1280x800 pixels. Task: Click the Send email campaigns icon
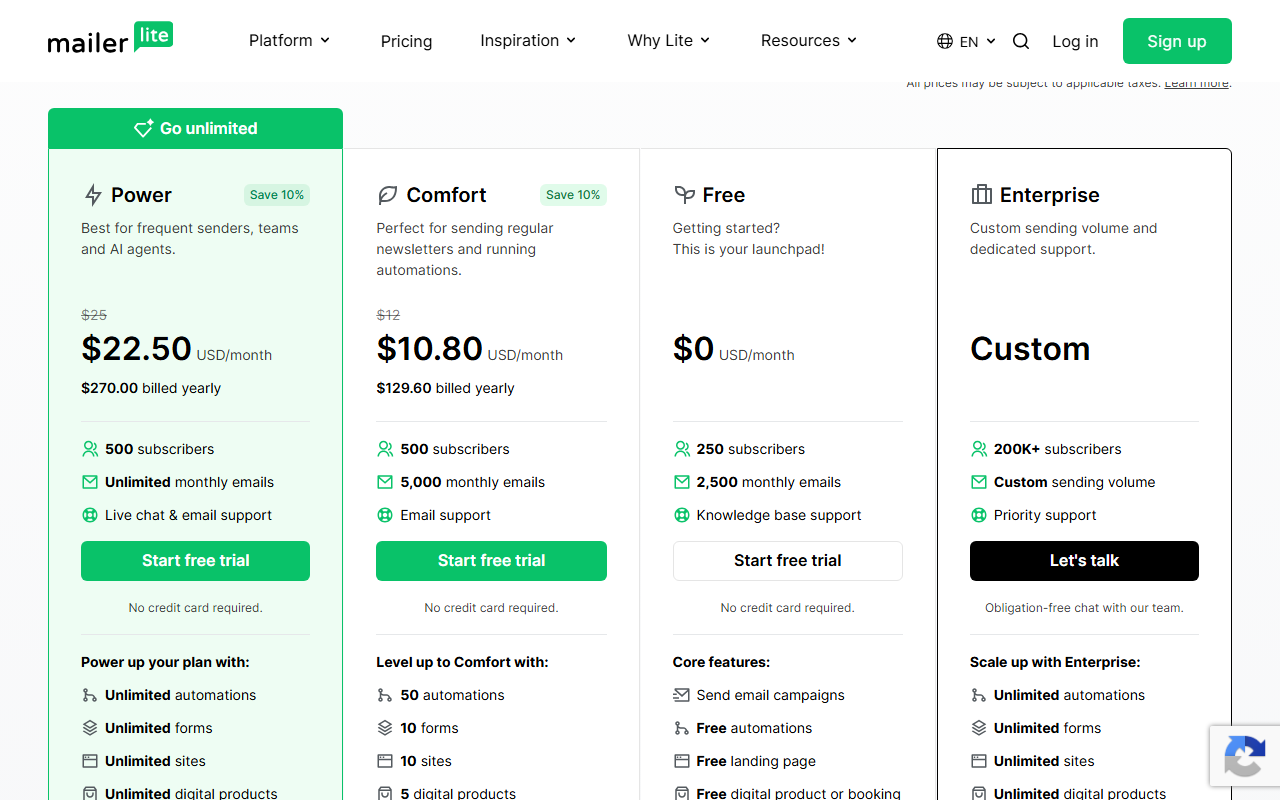pyautogui.click(x=682, y=695)
